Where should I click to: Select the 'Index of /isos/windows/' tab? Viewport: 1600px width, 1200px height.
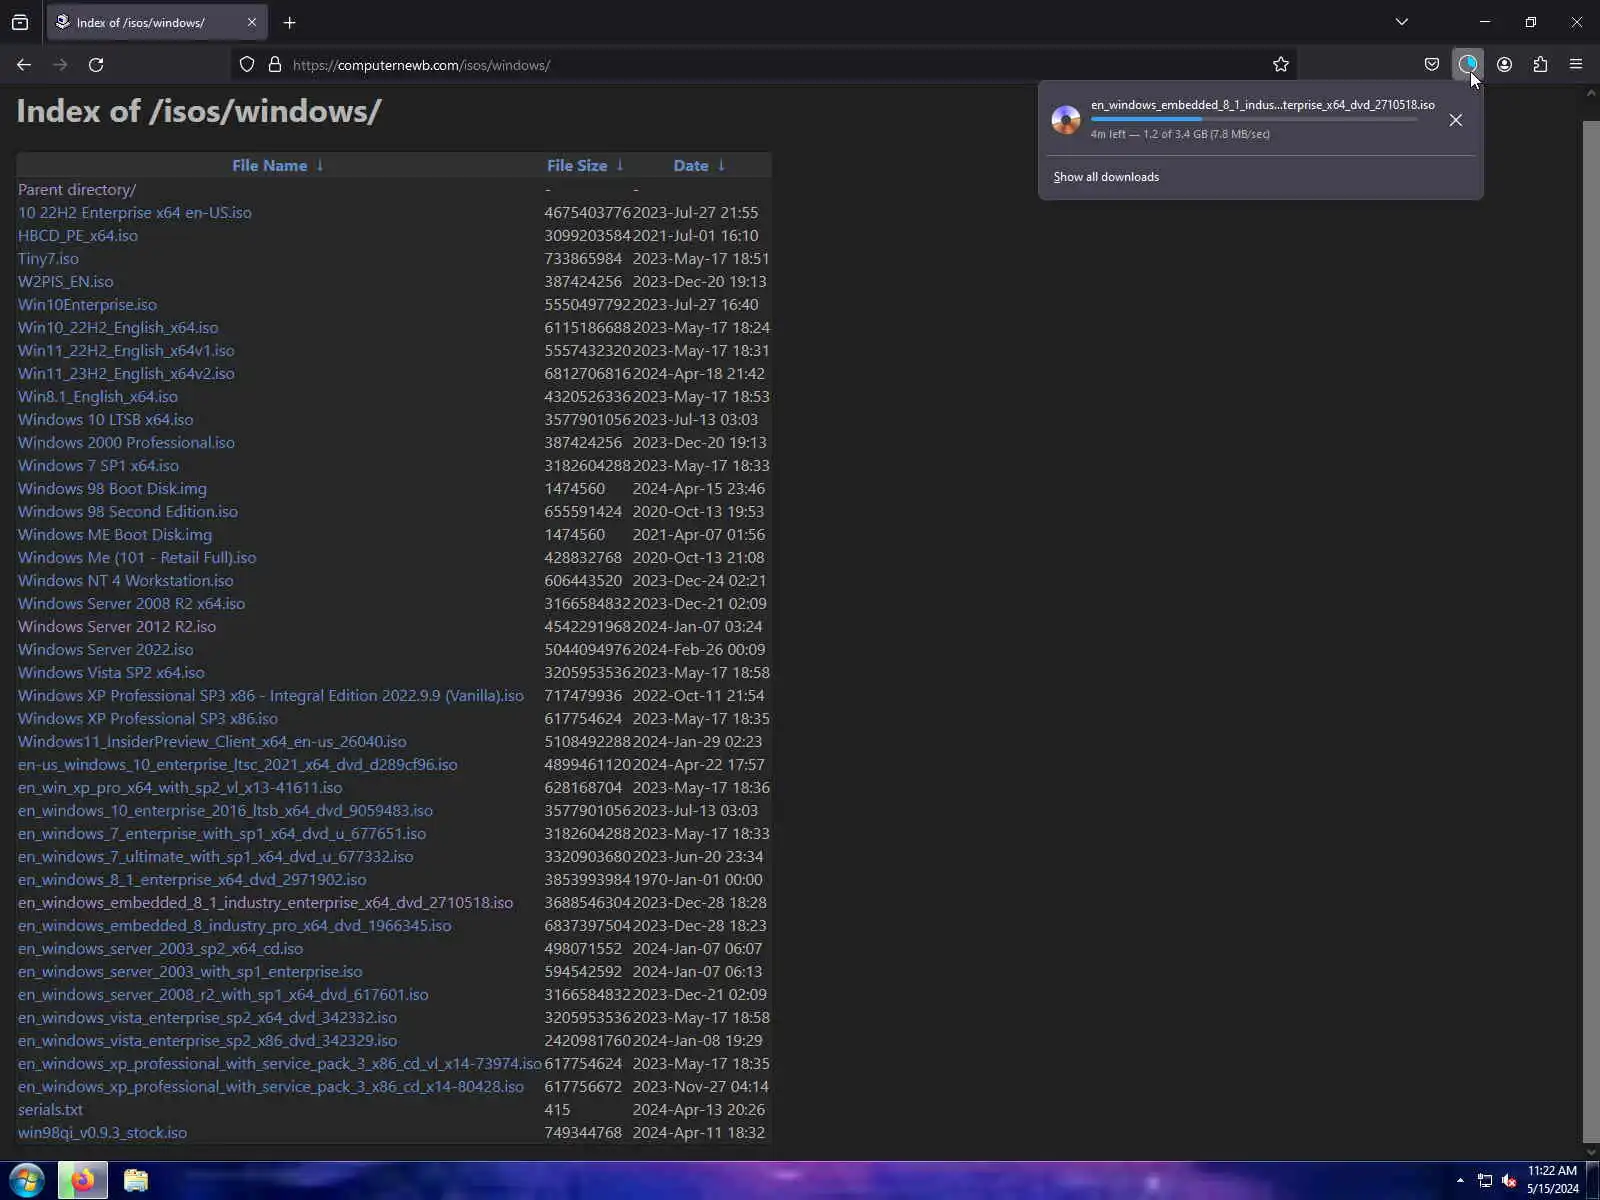[x=140, y=22]
